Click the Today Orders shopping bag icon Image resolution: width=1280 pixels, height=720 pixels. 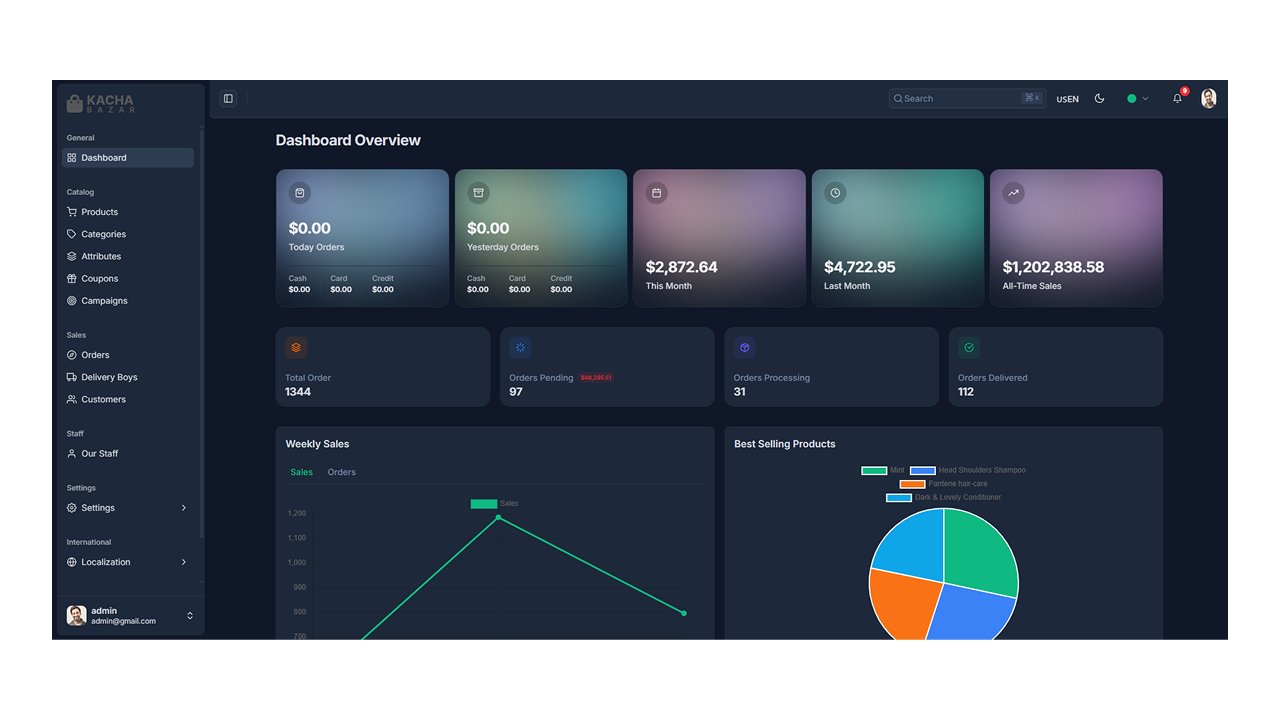click(x=299, y=193)
